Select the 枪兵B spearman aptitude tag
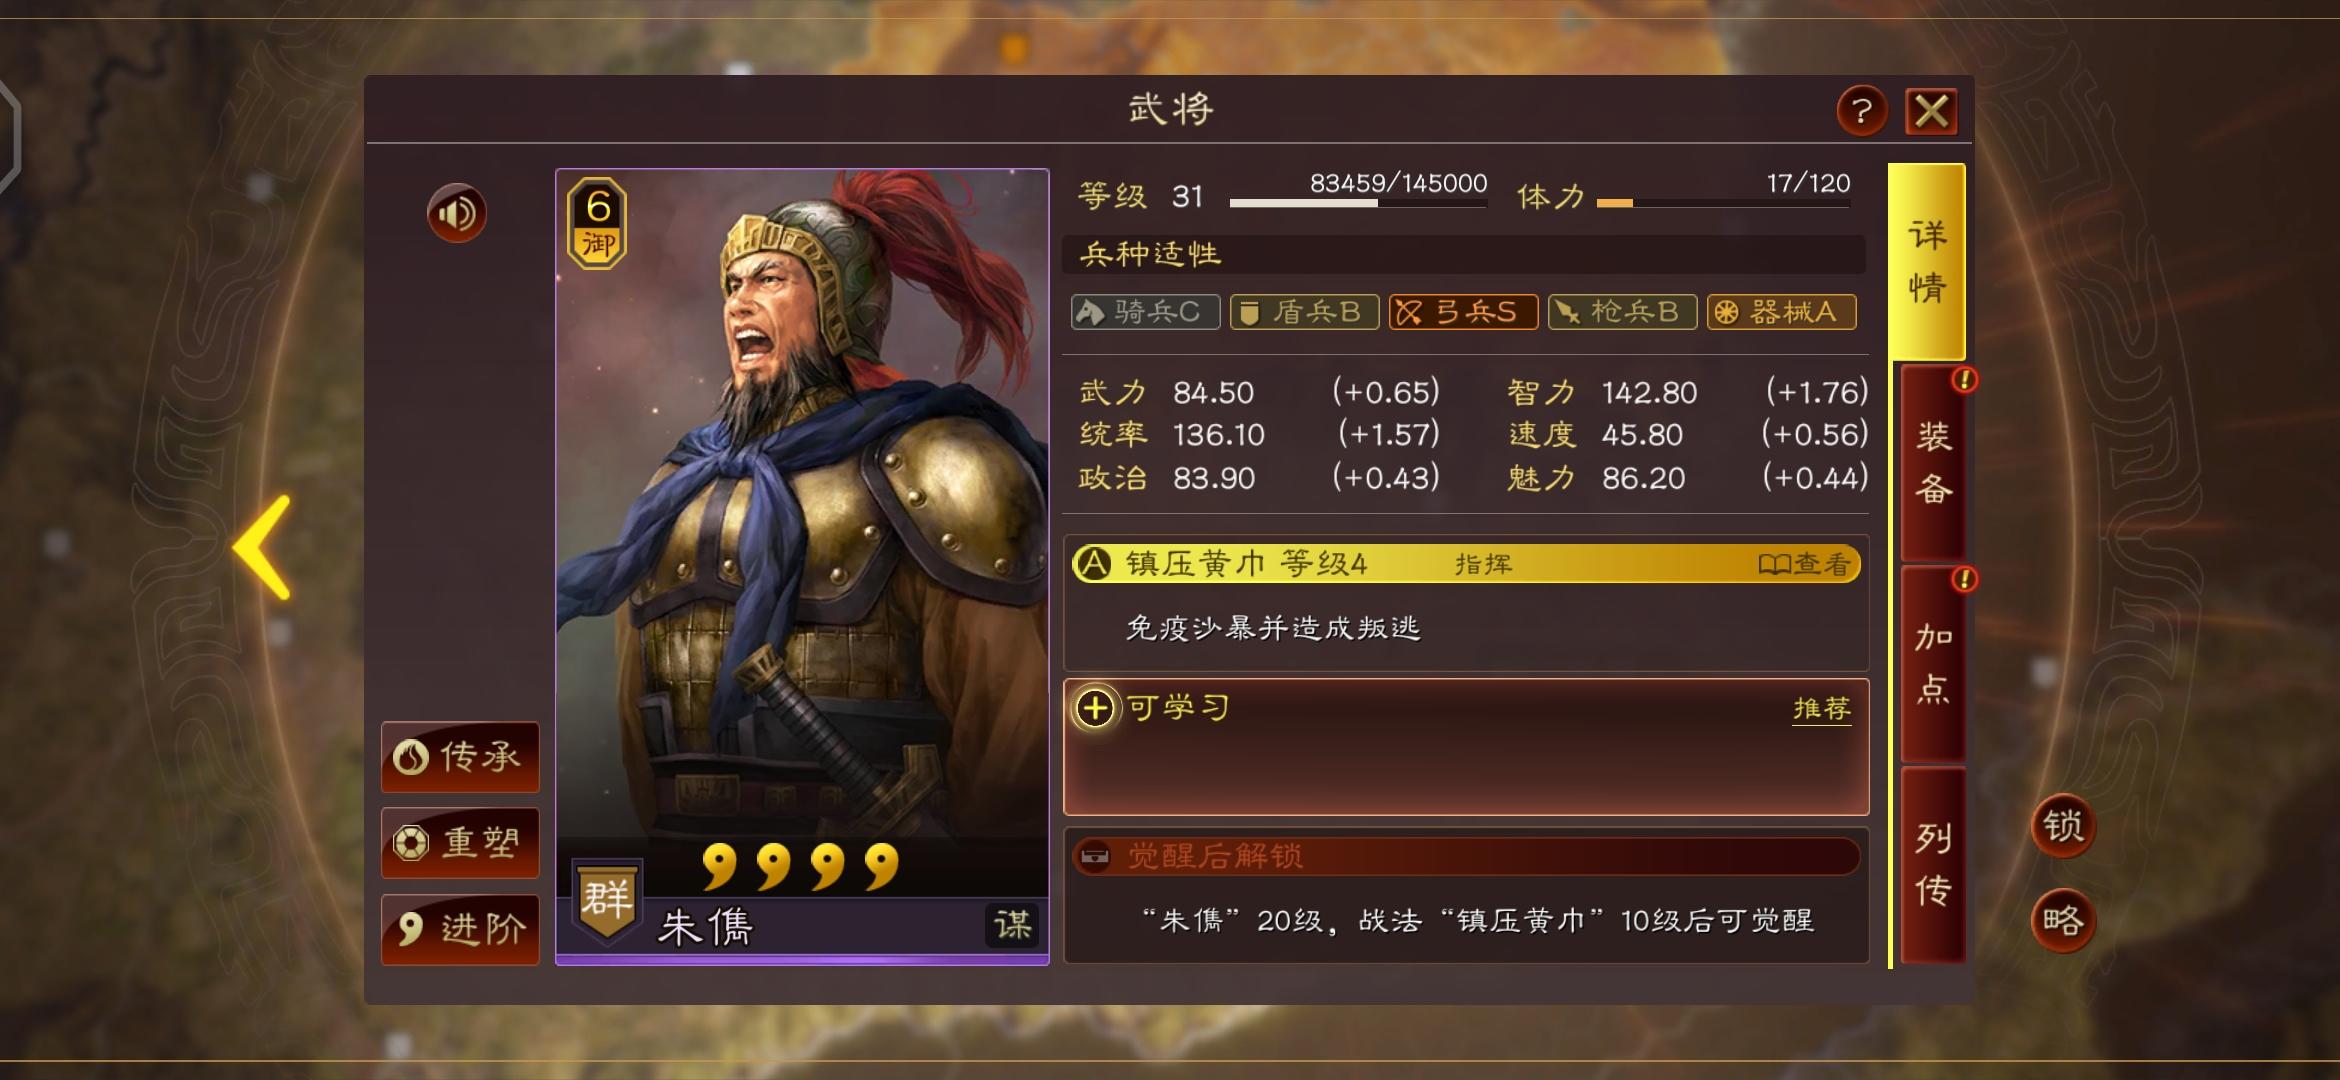The width and height of the screenshot is (2340, 1080). pos(1622,312)
